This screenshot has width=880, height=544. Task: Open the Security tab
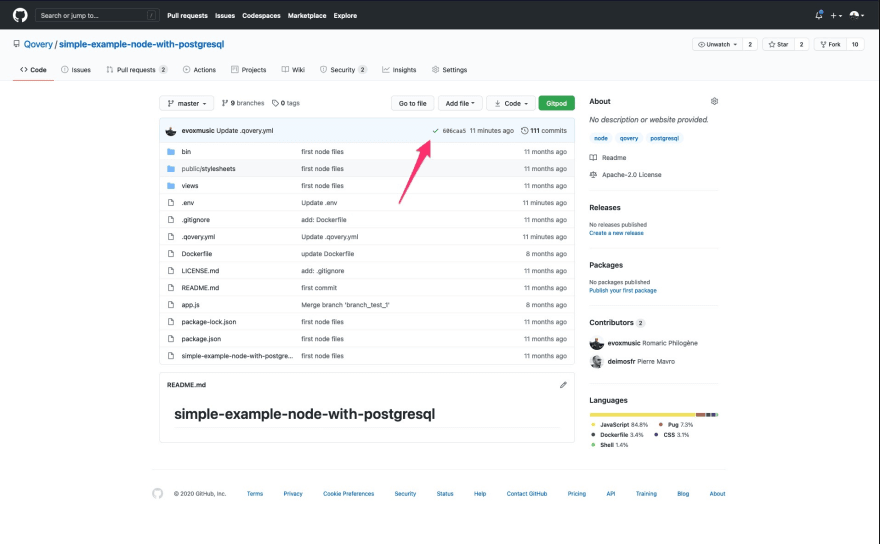click(343, 70)
